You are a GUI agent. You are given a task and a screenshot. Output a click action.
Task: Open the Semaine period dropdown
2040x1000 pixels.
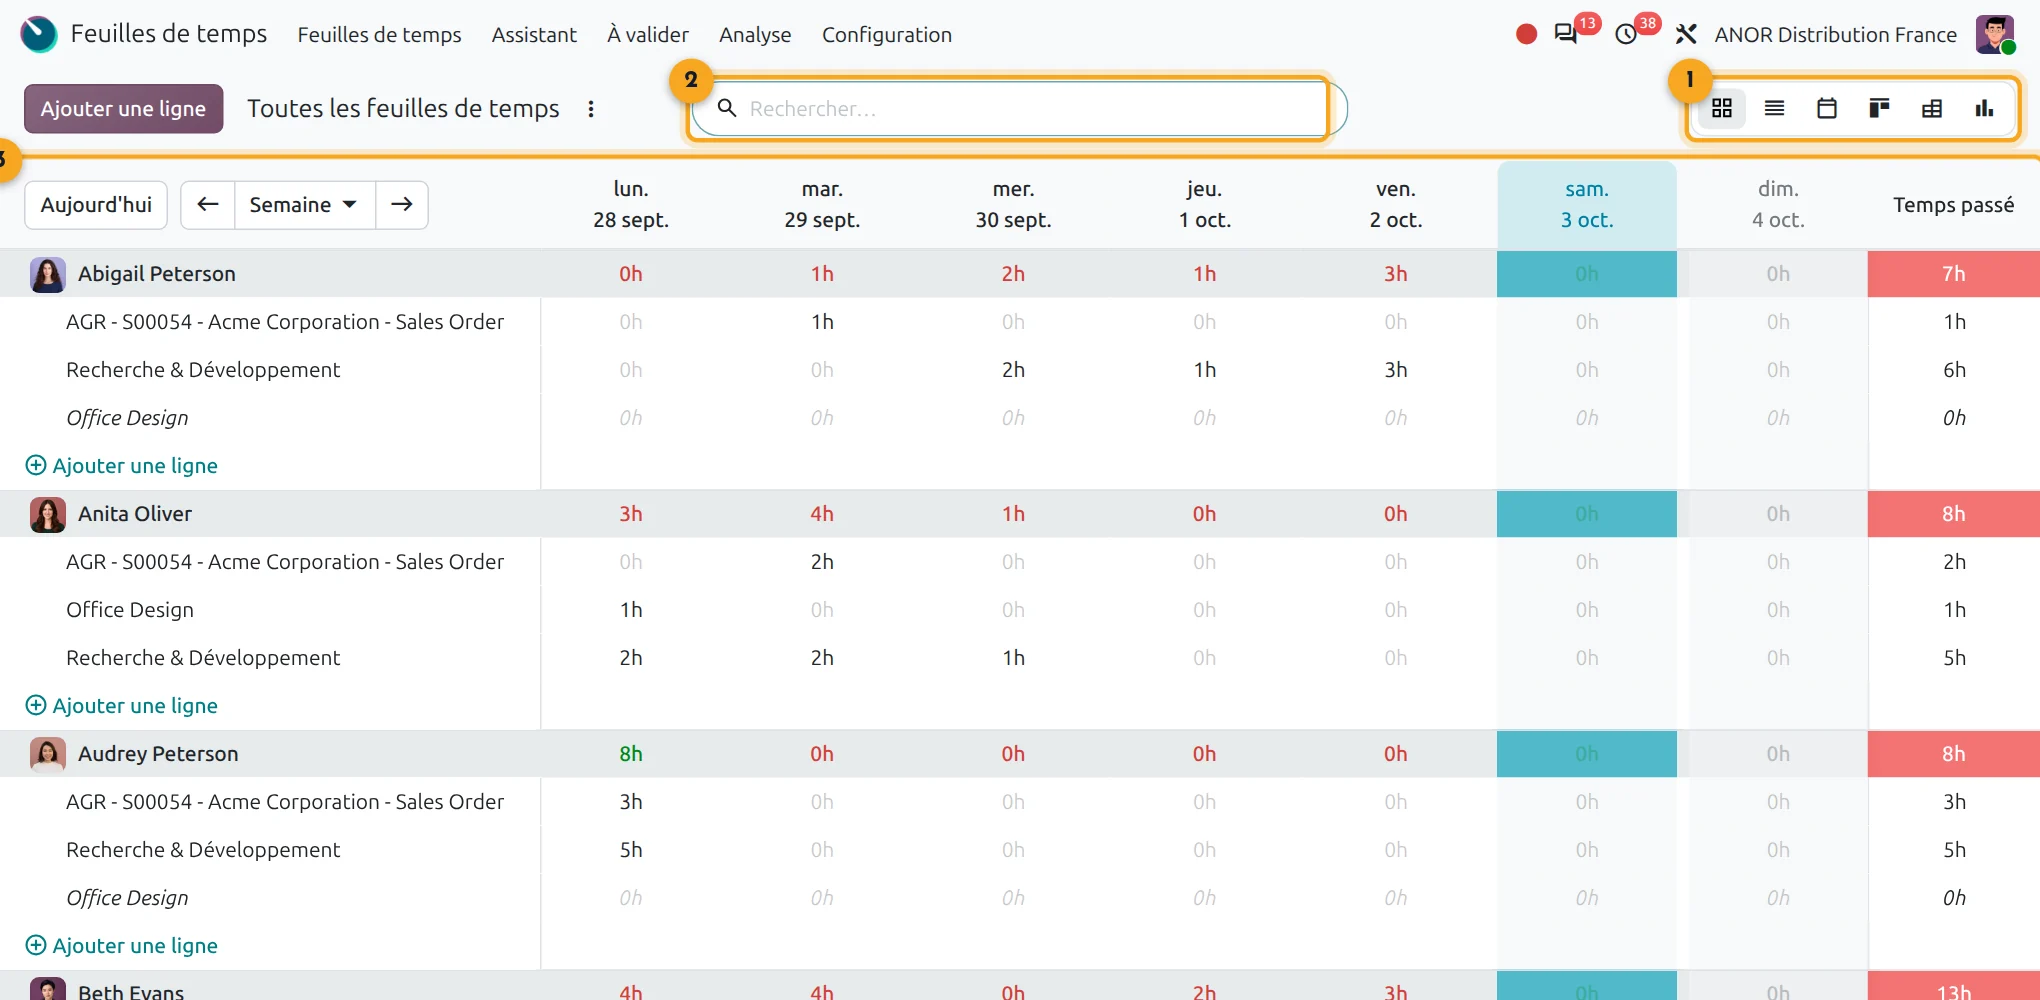click(x=305, y=205)
